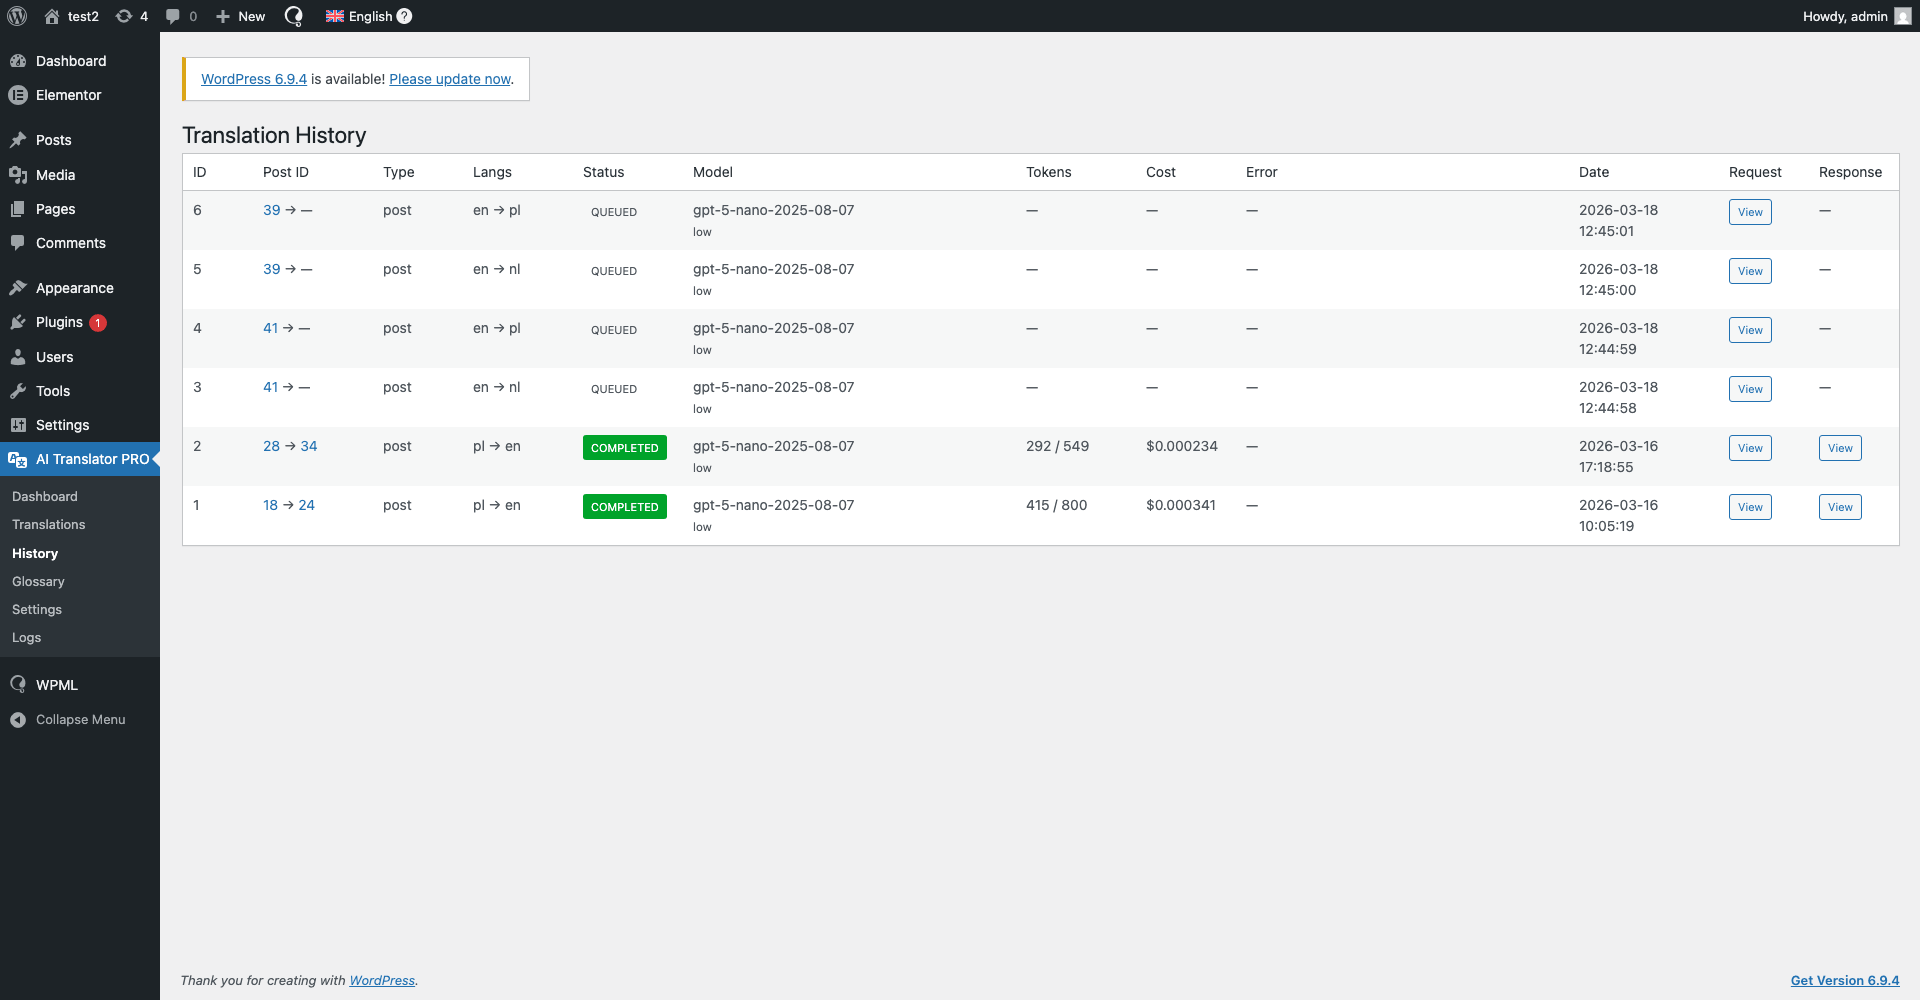Open the New content dropdown
The image size is (1920, 1000).
pos(241,16)
